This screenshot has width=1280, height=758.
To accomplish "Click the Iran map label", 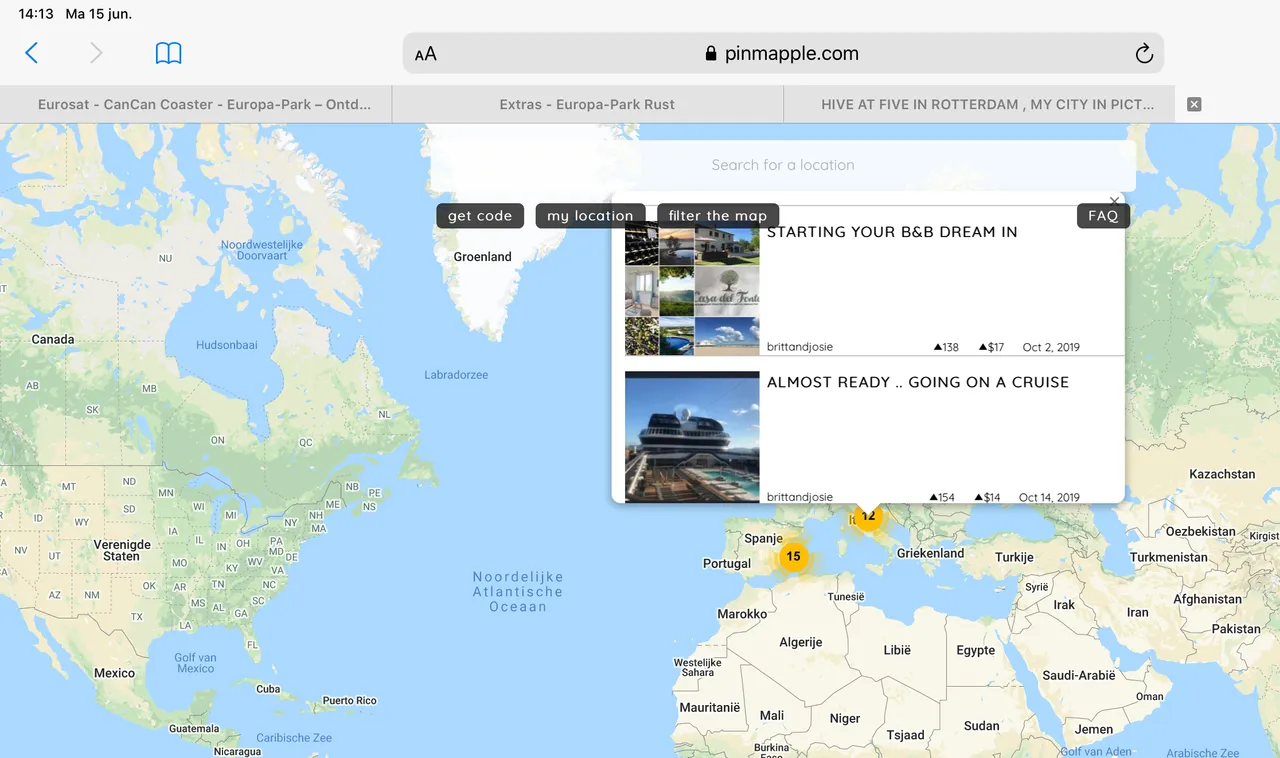I will (x=1138, y=612).
